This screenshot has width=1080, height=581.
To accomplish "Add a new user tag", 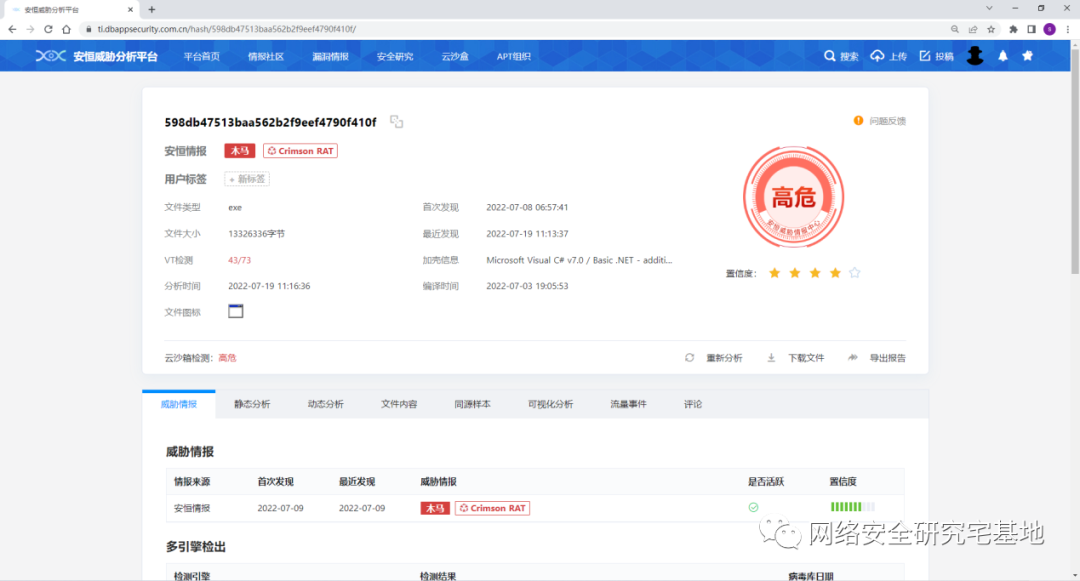I will coord(247,179).
